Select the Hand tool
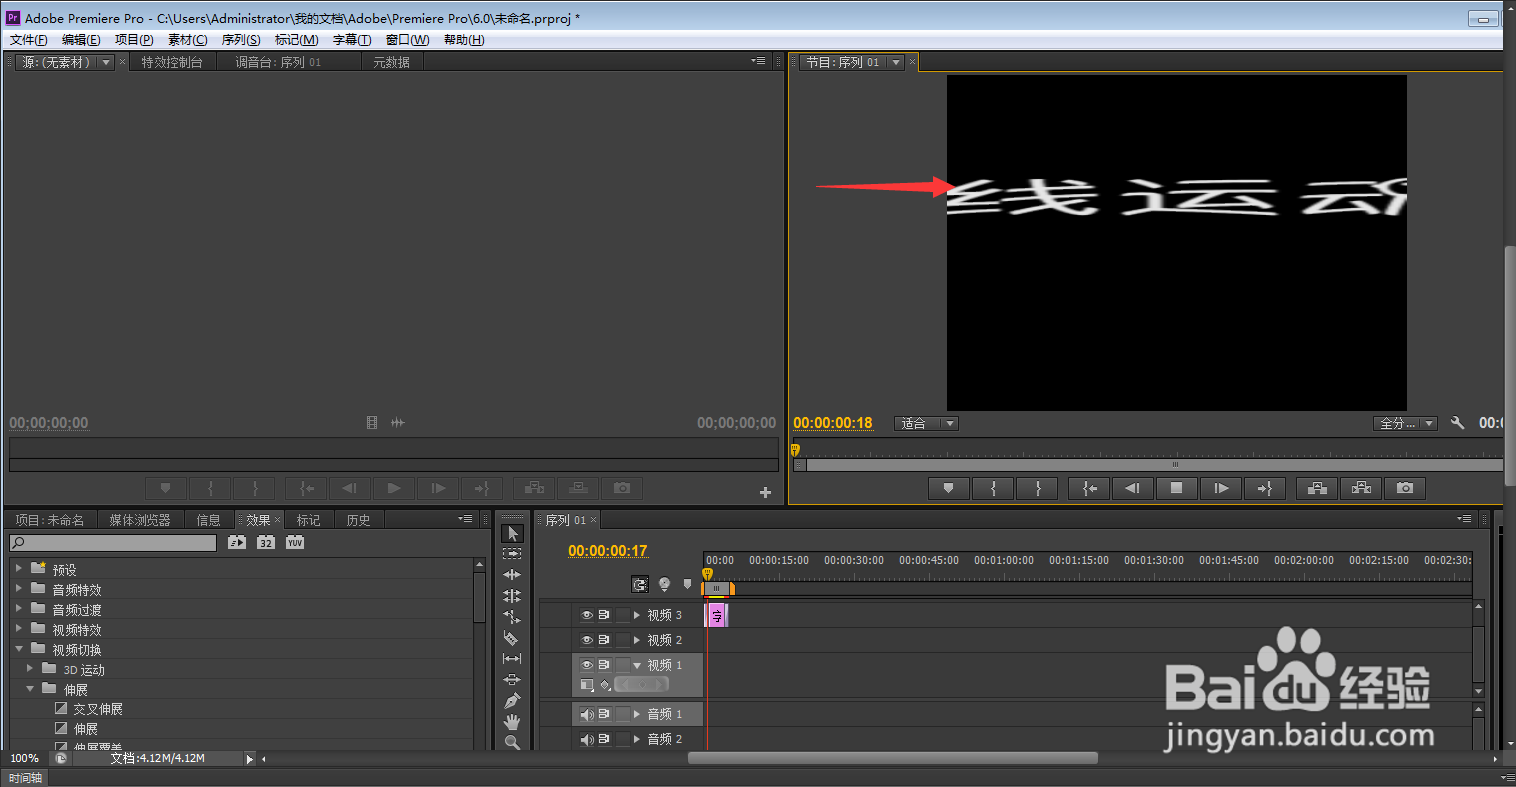1516x787 pixels. click(x=512, y=721)
